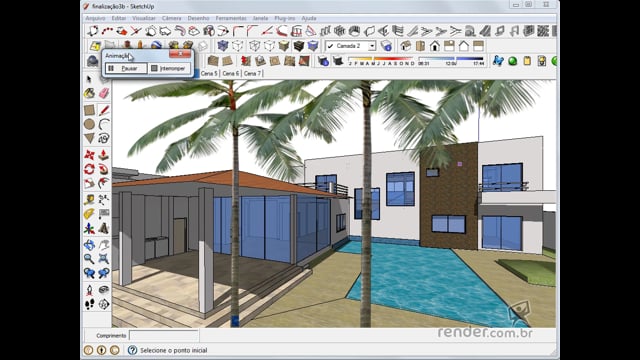
Task: Select the Polygon triangle tool
Action: [89, 138]
